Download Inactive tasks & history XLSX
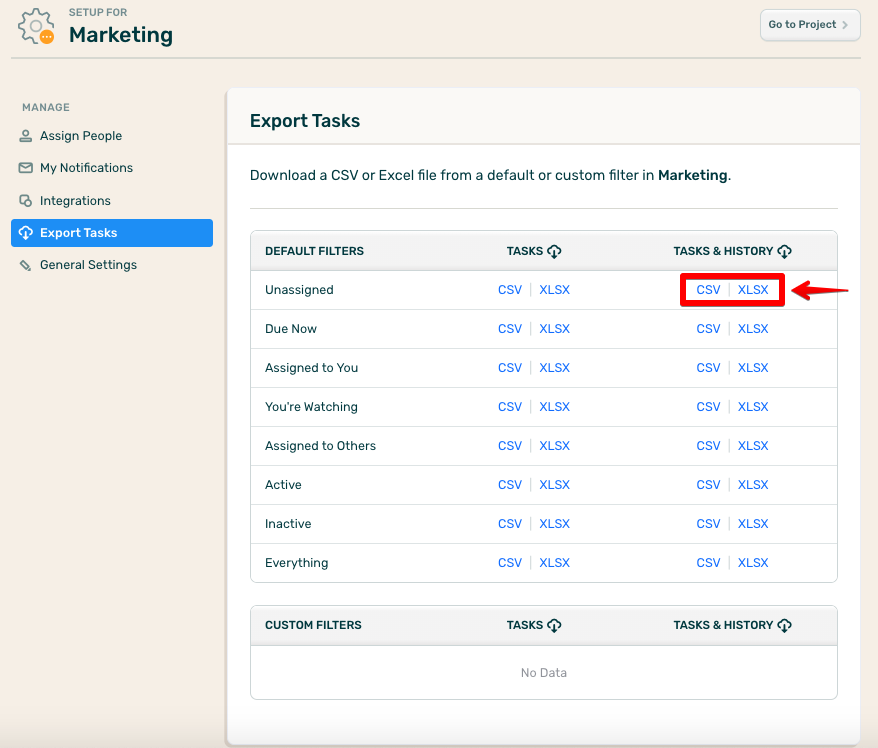878x748 pixels. 753,524
